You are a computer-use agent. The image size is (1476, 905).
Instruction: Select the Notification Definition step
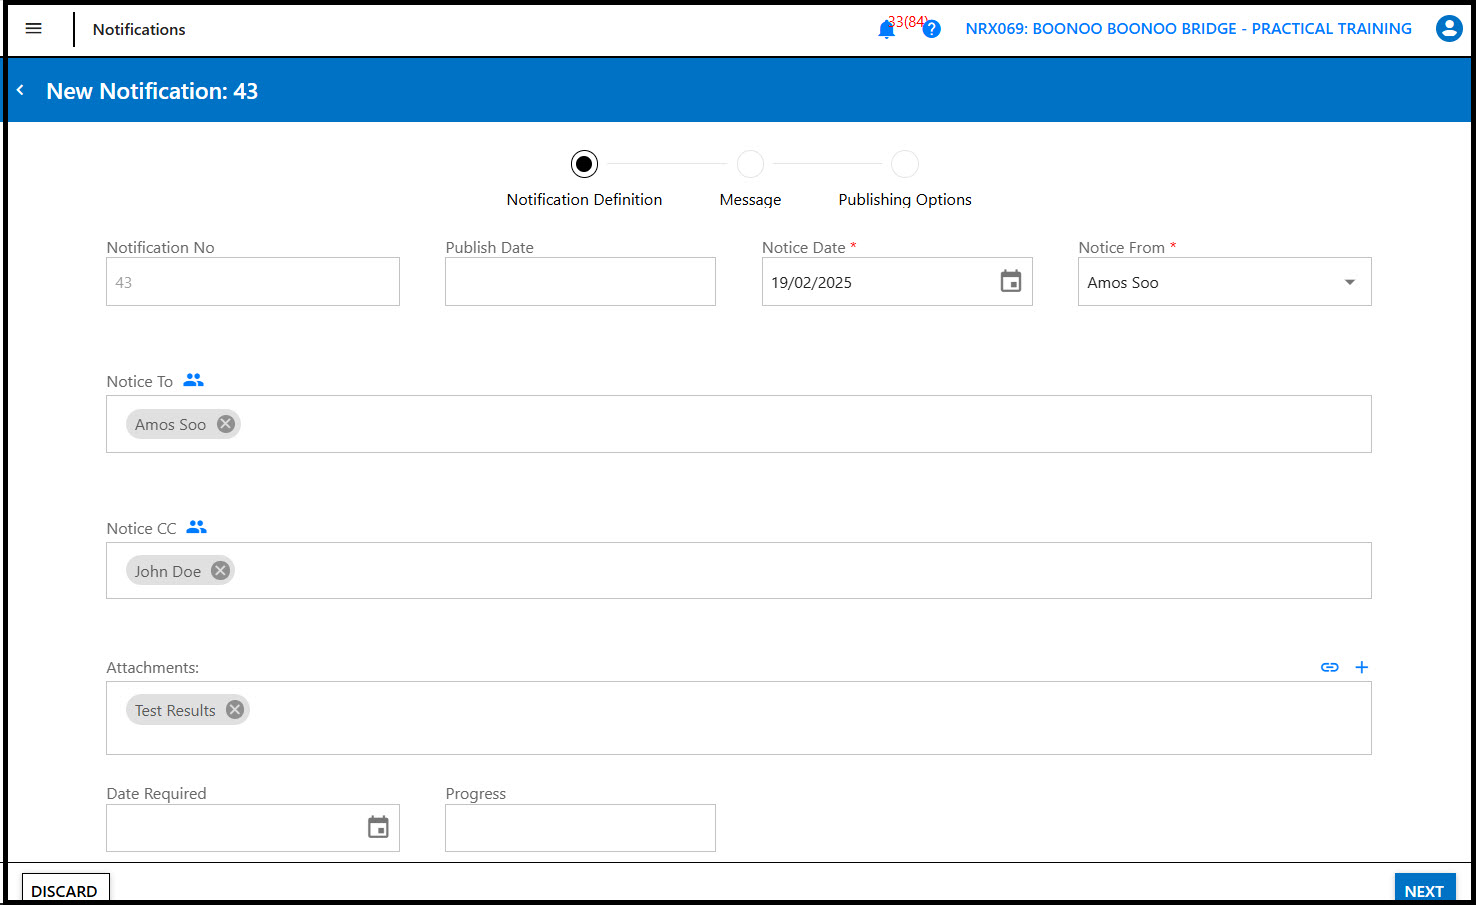pyautogui.click(x=584, y=164)
